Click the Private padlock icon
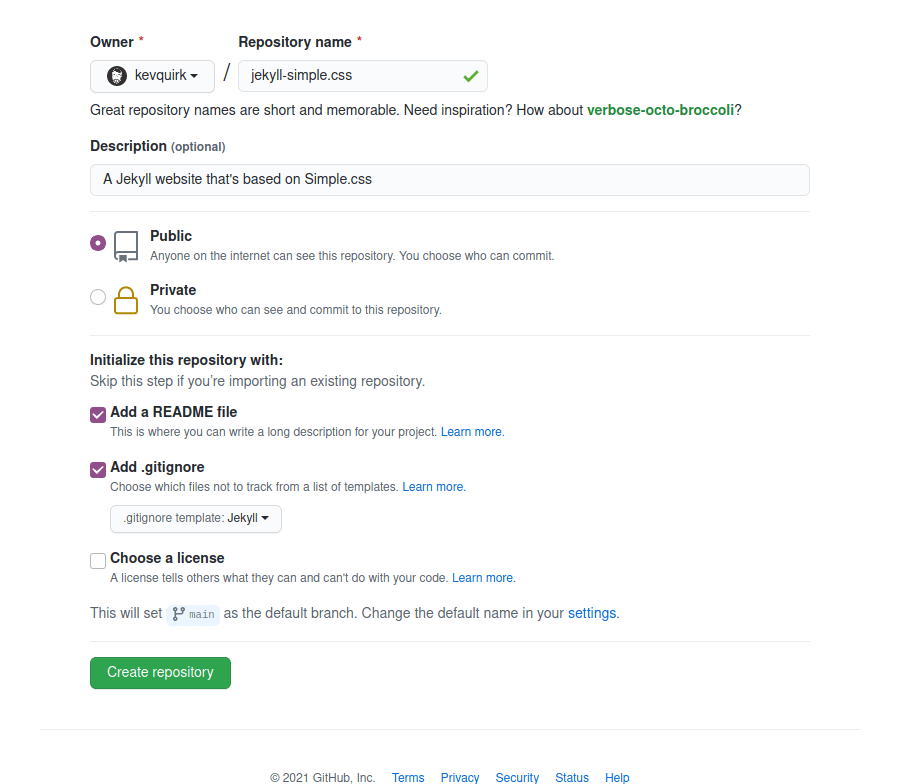Screen dimensions: 900x784 coord(125,297)
